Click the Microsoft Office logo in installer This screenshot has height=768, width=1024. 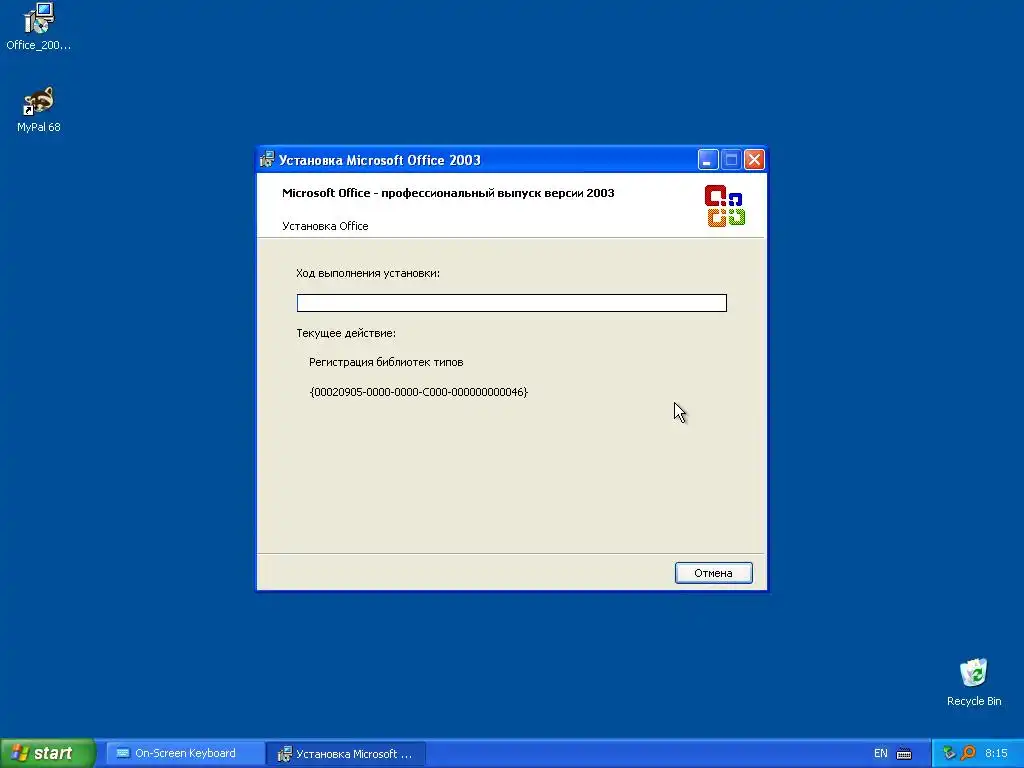[725, 206]
